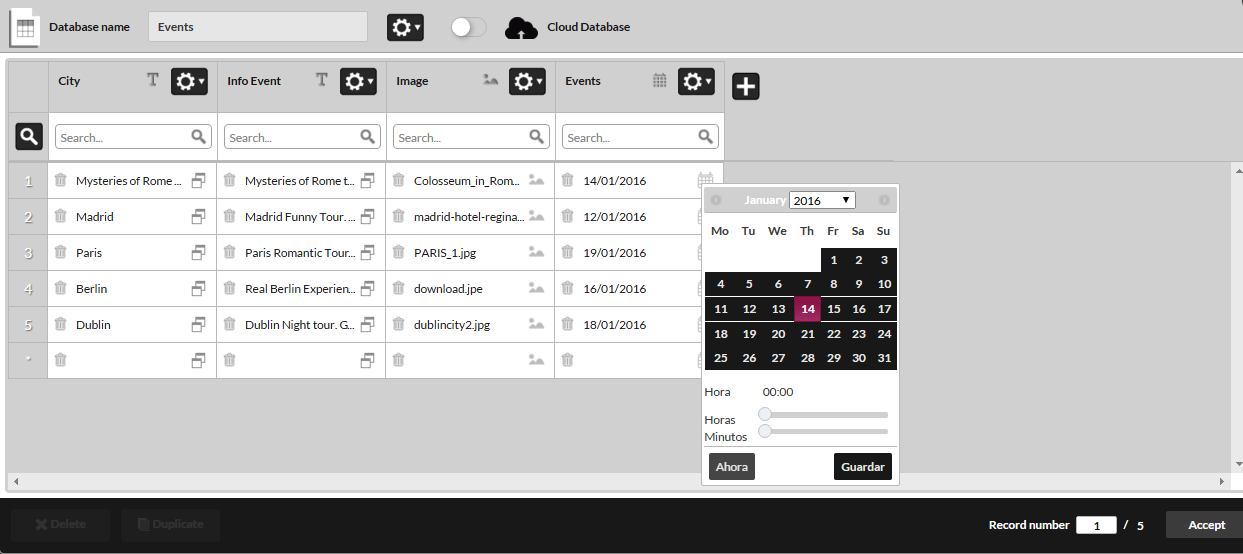Image resolution: width=1243 pixels, height=554 pixels.
Task: Click the Delete record button
Action: pos(60,525)
